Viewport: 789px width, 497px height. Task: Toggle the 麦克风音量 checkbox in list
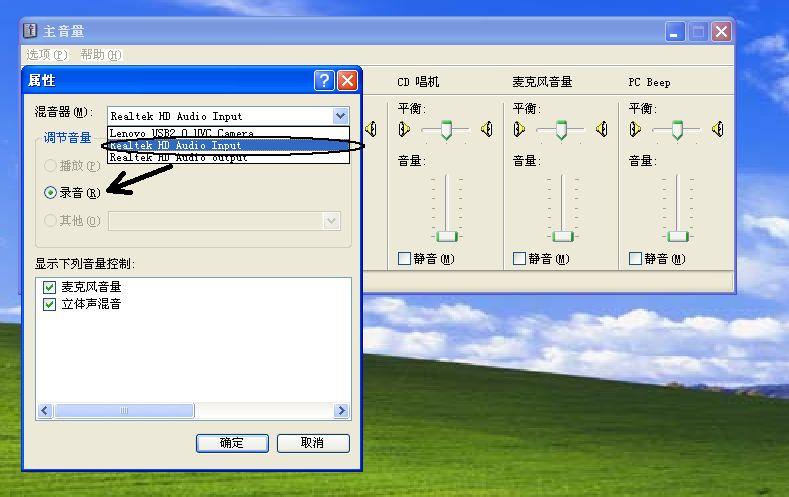(x=49, y=287)
